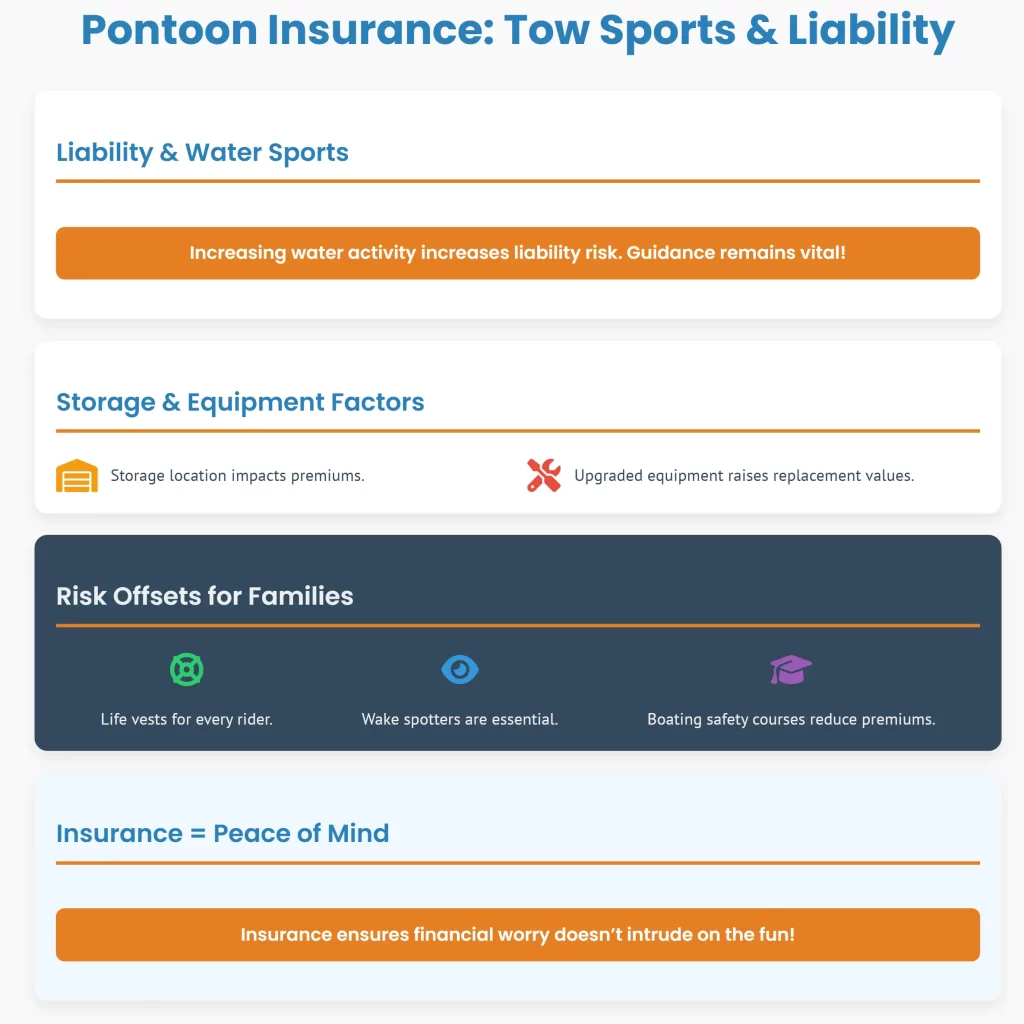
Task: Select the Liability & Water Sports heading
Action: (x=202, y=153)
